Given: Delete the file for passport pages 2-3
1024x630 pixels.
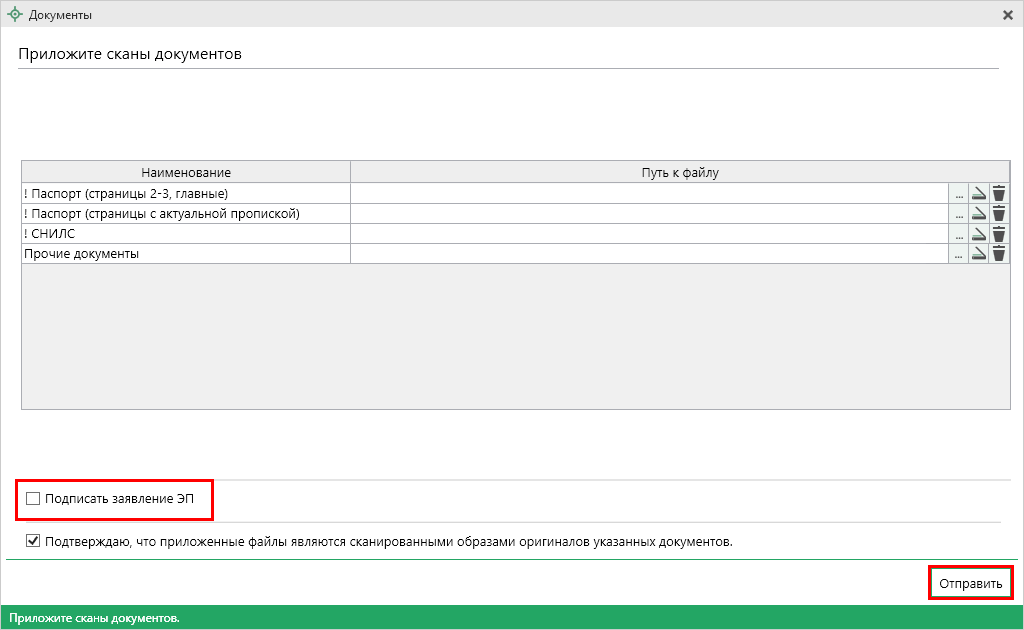Looking at the screenshot, I should coord(998,194).
